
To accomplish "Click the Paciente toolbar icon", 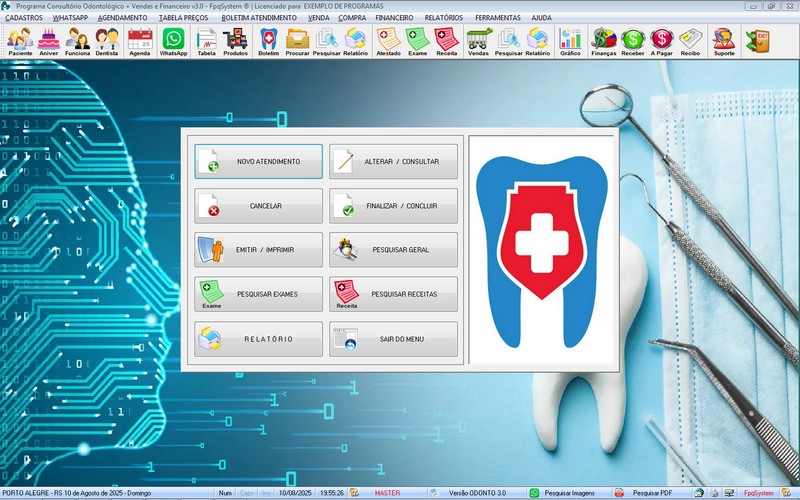I will tap(20, 41).
